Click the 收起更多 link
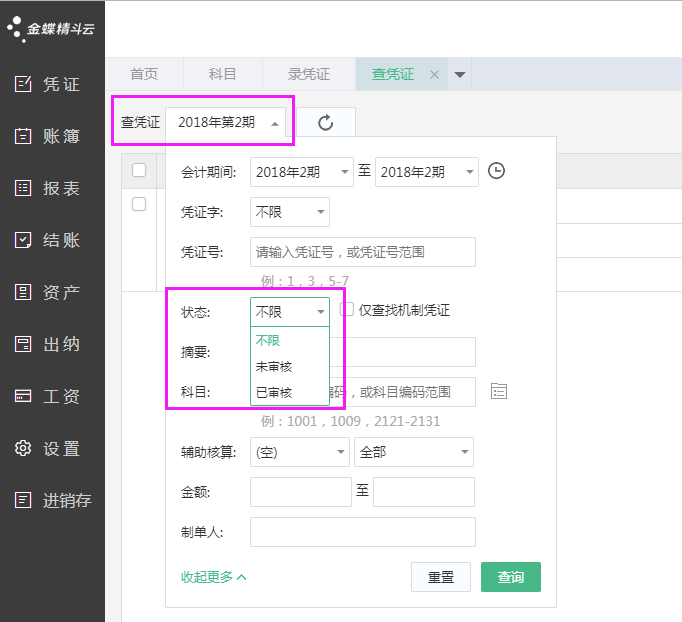Screen dimensions: 682x622 (x=213, y=577)
